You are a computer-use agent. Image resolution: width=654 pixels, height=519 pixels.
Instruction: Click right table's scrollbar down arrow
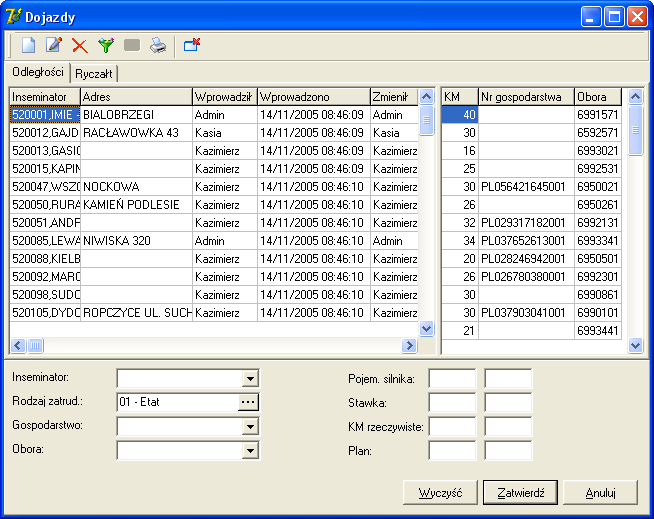pos(635,345)
